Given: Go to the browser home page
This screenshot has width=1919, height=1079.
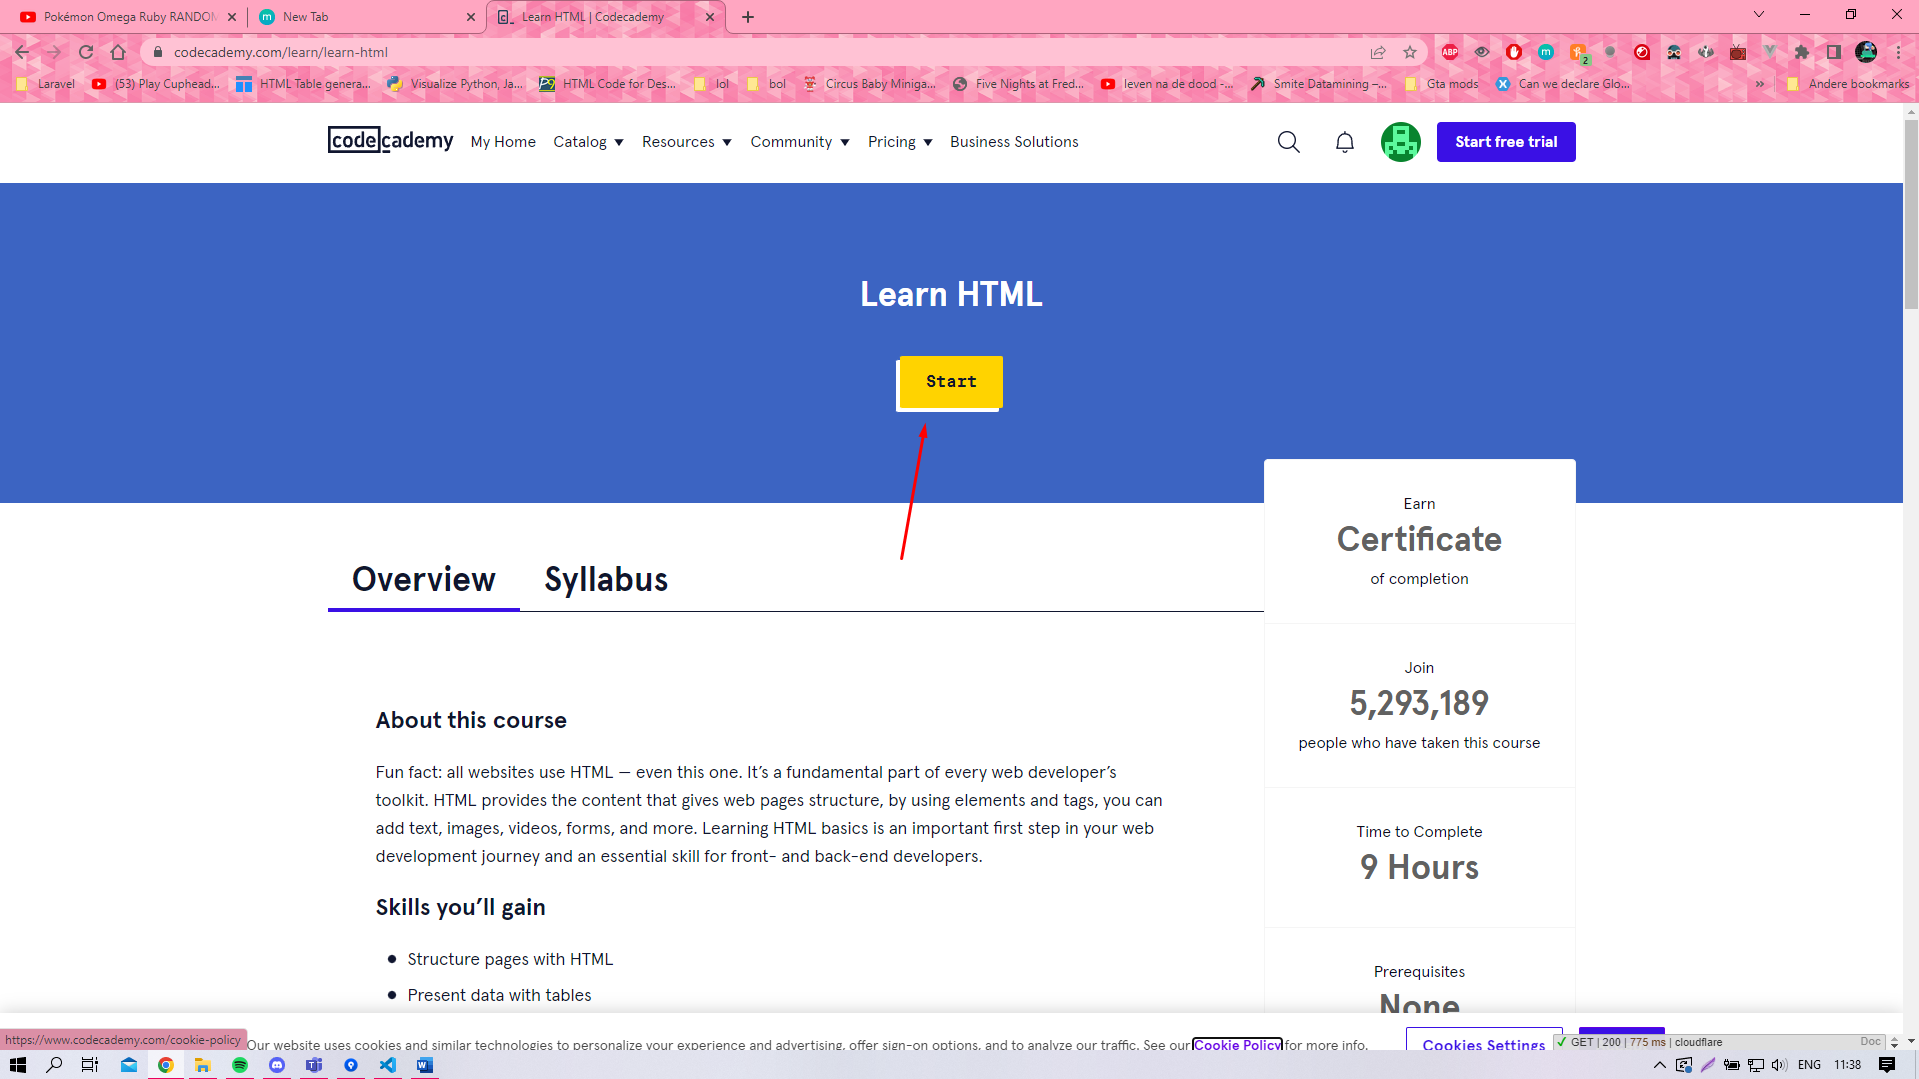Looking at the screenshot, I should pos(118,52).
